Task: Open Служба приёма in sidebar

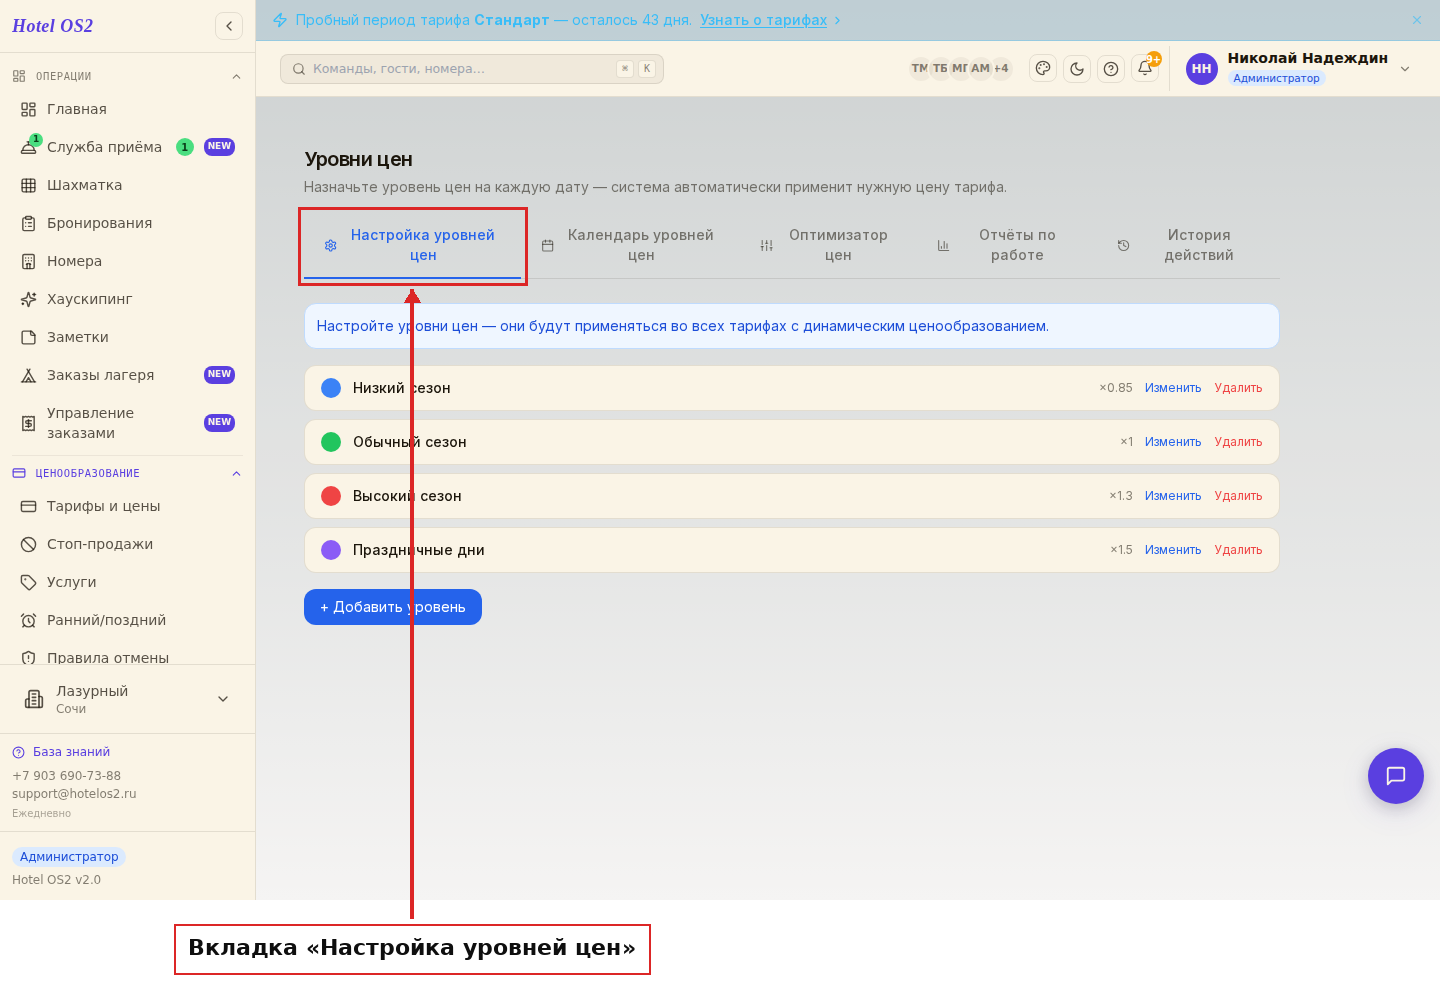Action: pyautogui.click(x=128, y=147)
